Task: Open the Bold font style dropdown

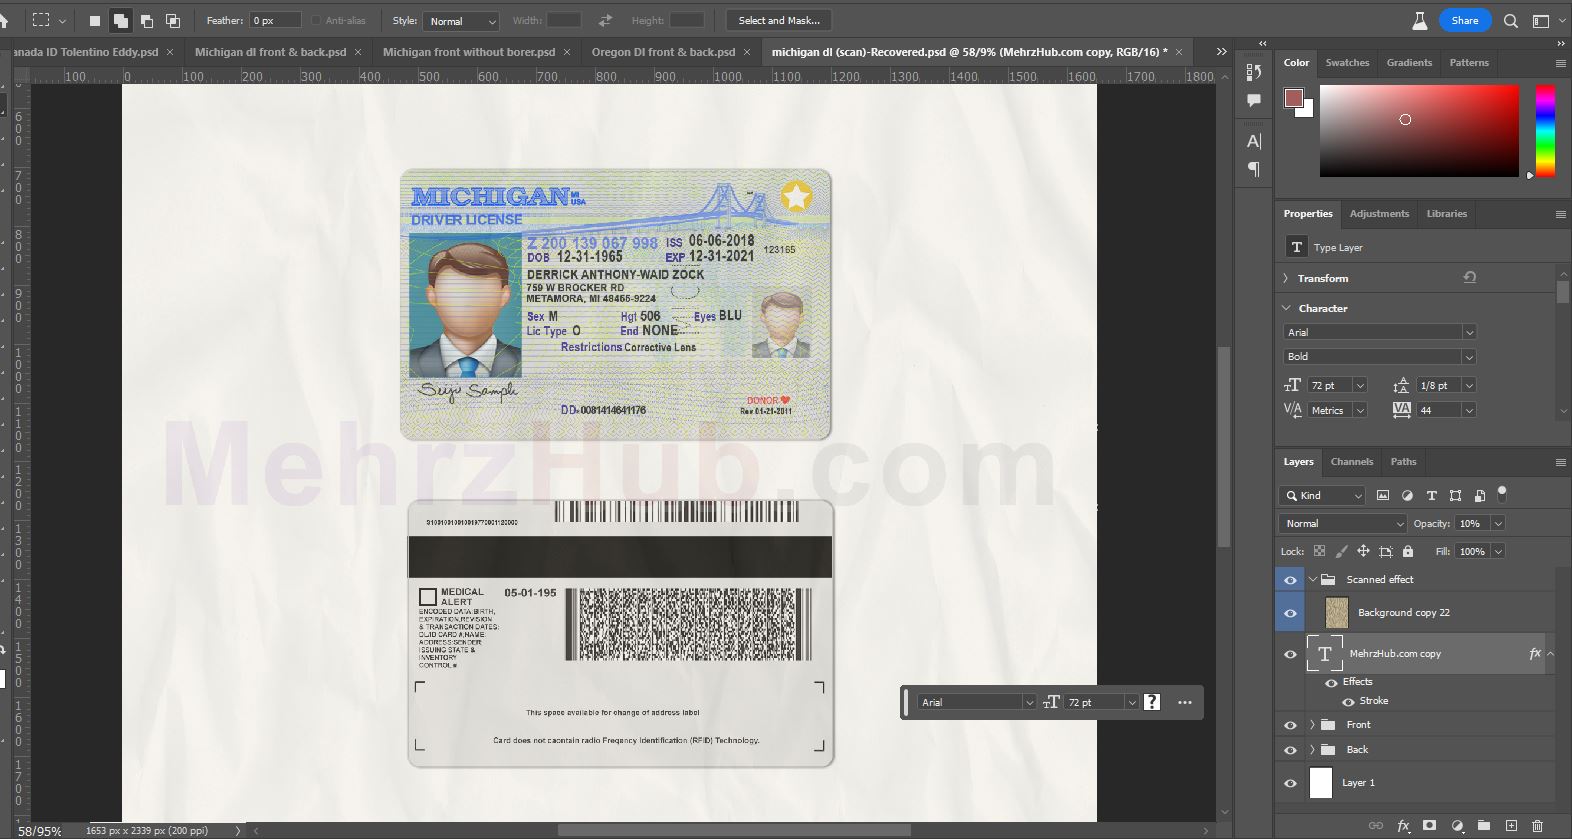Action: [1380, 356]
